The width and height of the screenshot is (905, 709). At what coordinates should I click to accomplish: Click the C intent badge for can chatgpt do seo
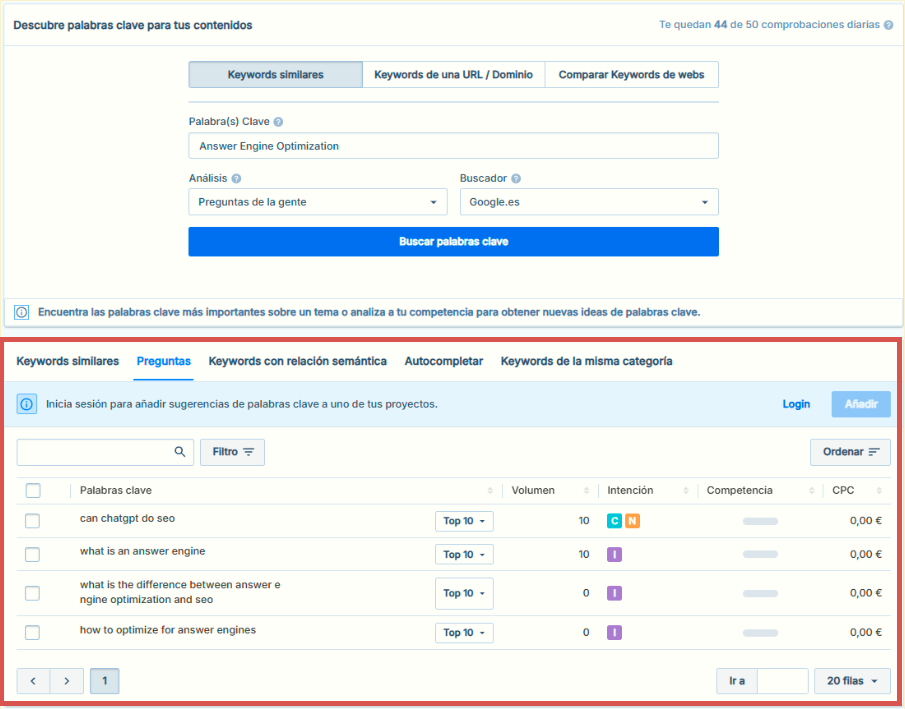pos(614,521)
